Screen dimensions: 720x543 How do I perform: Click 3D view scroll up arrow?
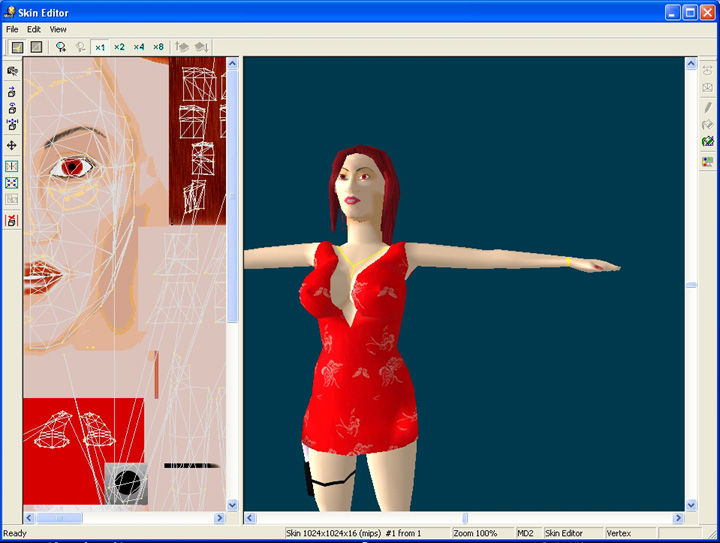click(x=691, y=63)
